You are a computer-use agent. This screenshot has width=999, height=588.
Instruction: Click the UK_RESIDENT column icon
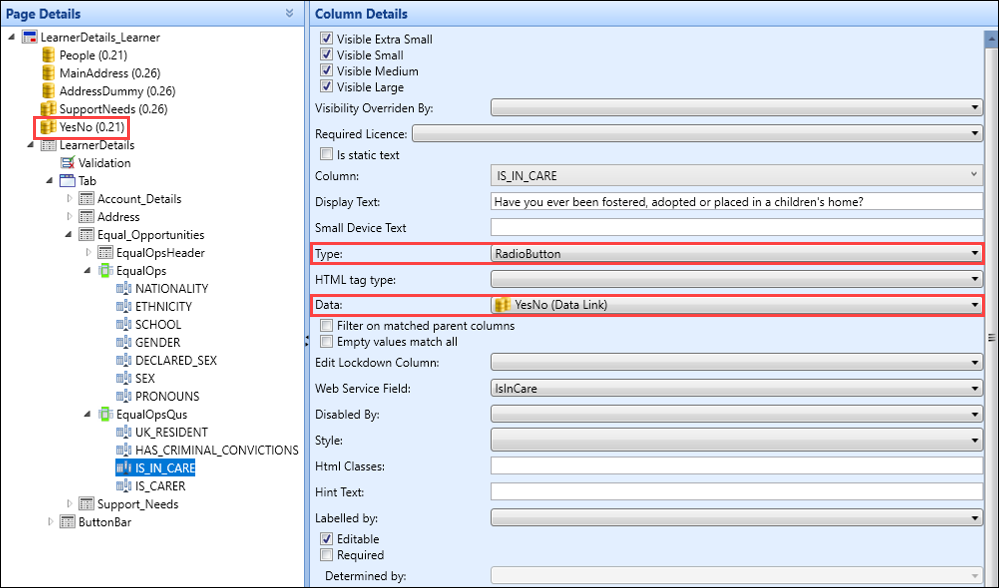point(124,432)
